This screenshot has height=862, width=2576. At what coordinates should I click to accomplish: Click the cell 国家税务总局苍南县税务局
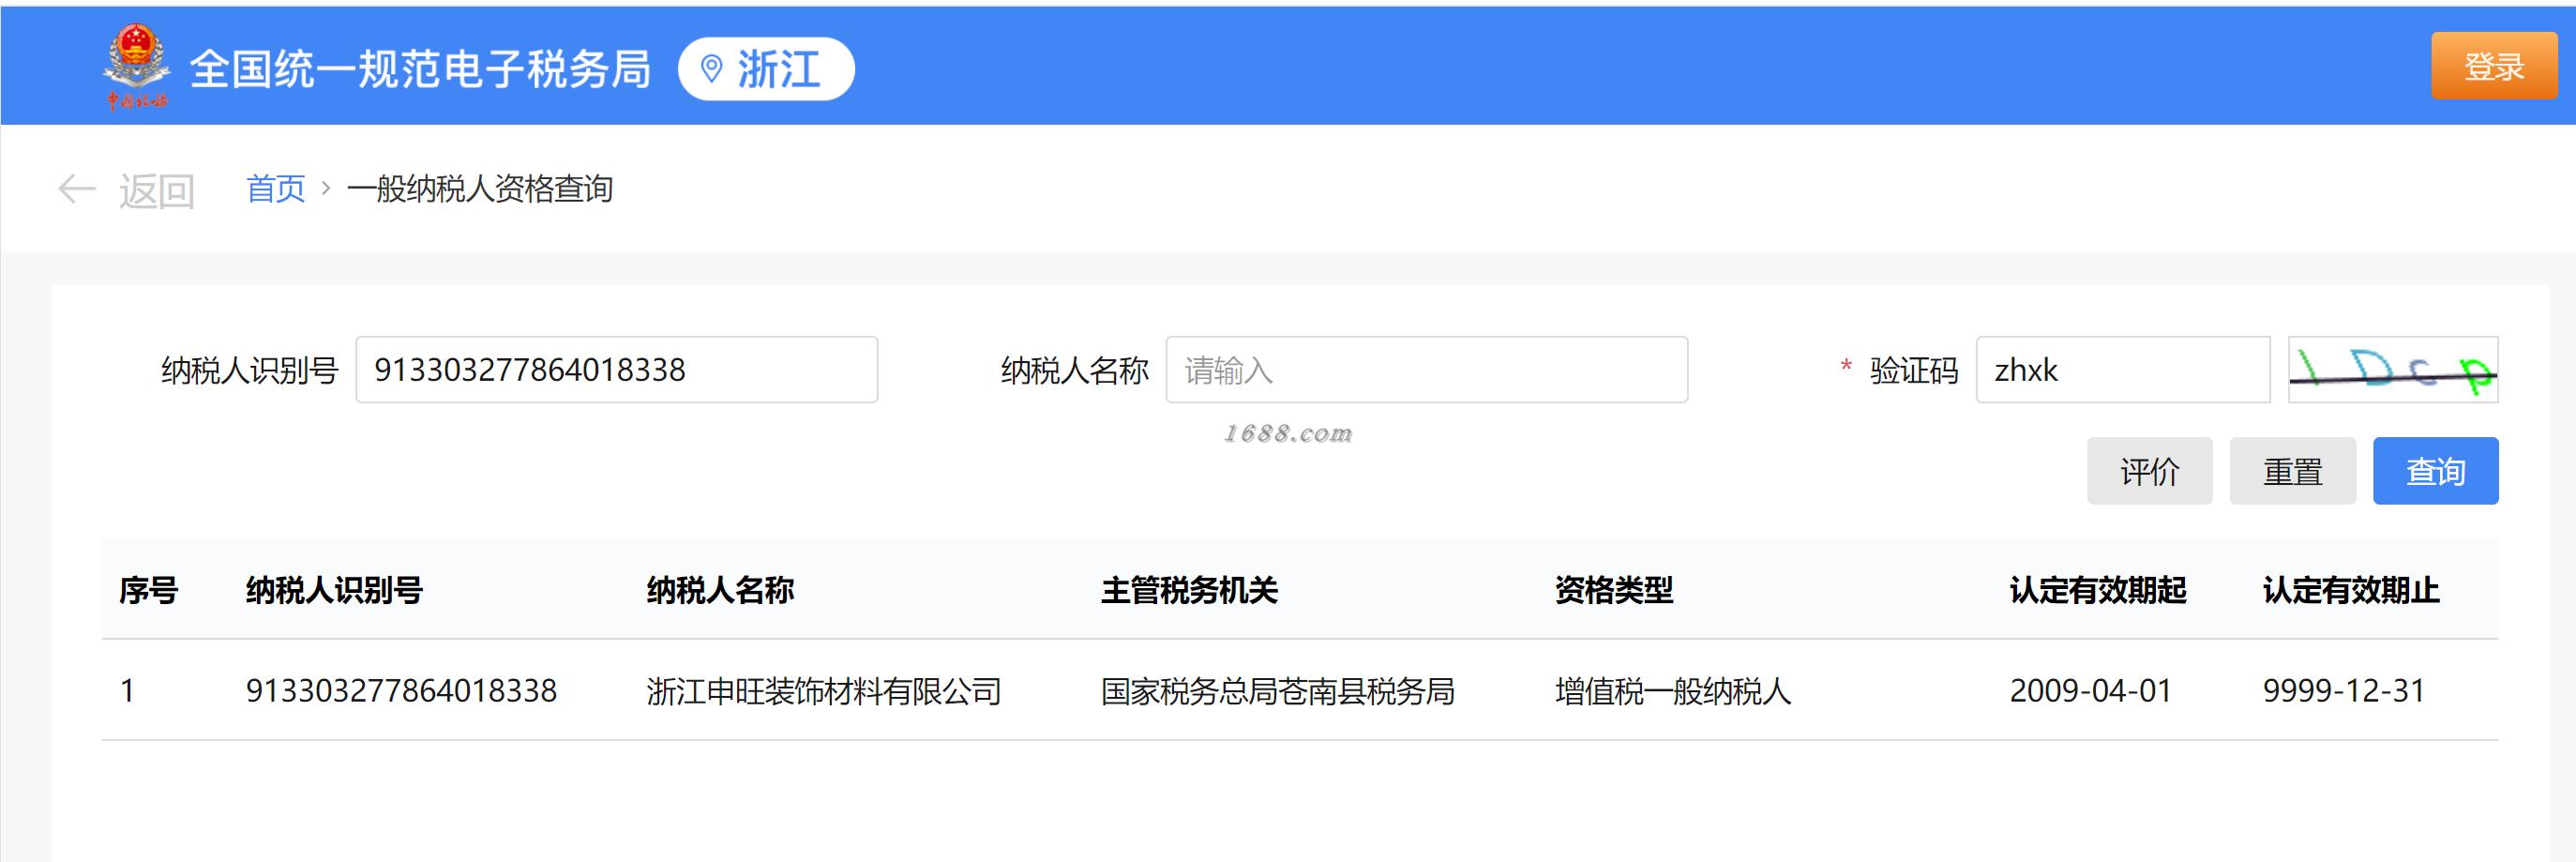coord(1277,691)
